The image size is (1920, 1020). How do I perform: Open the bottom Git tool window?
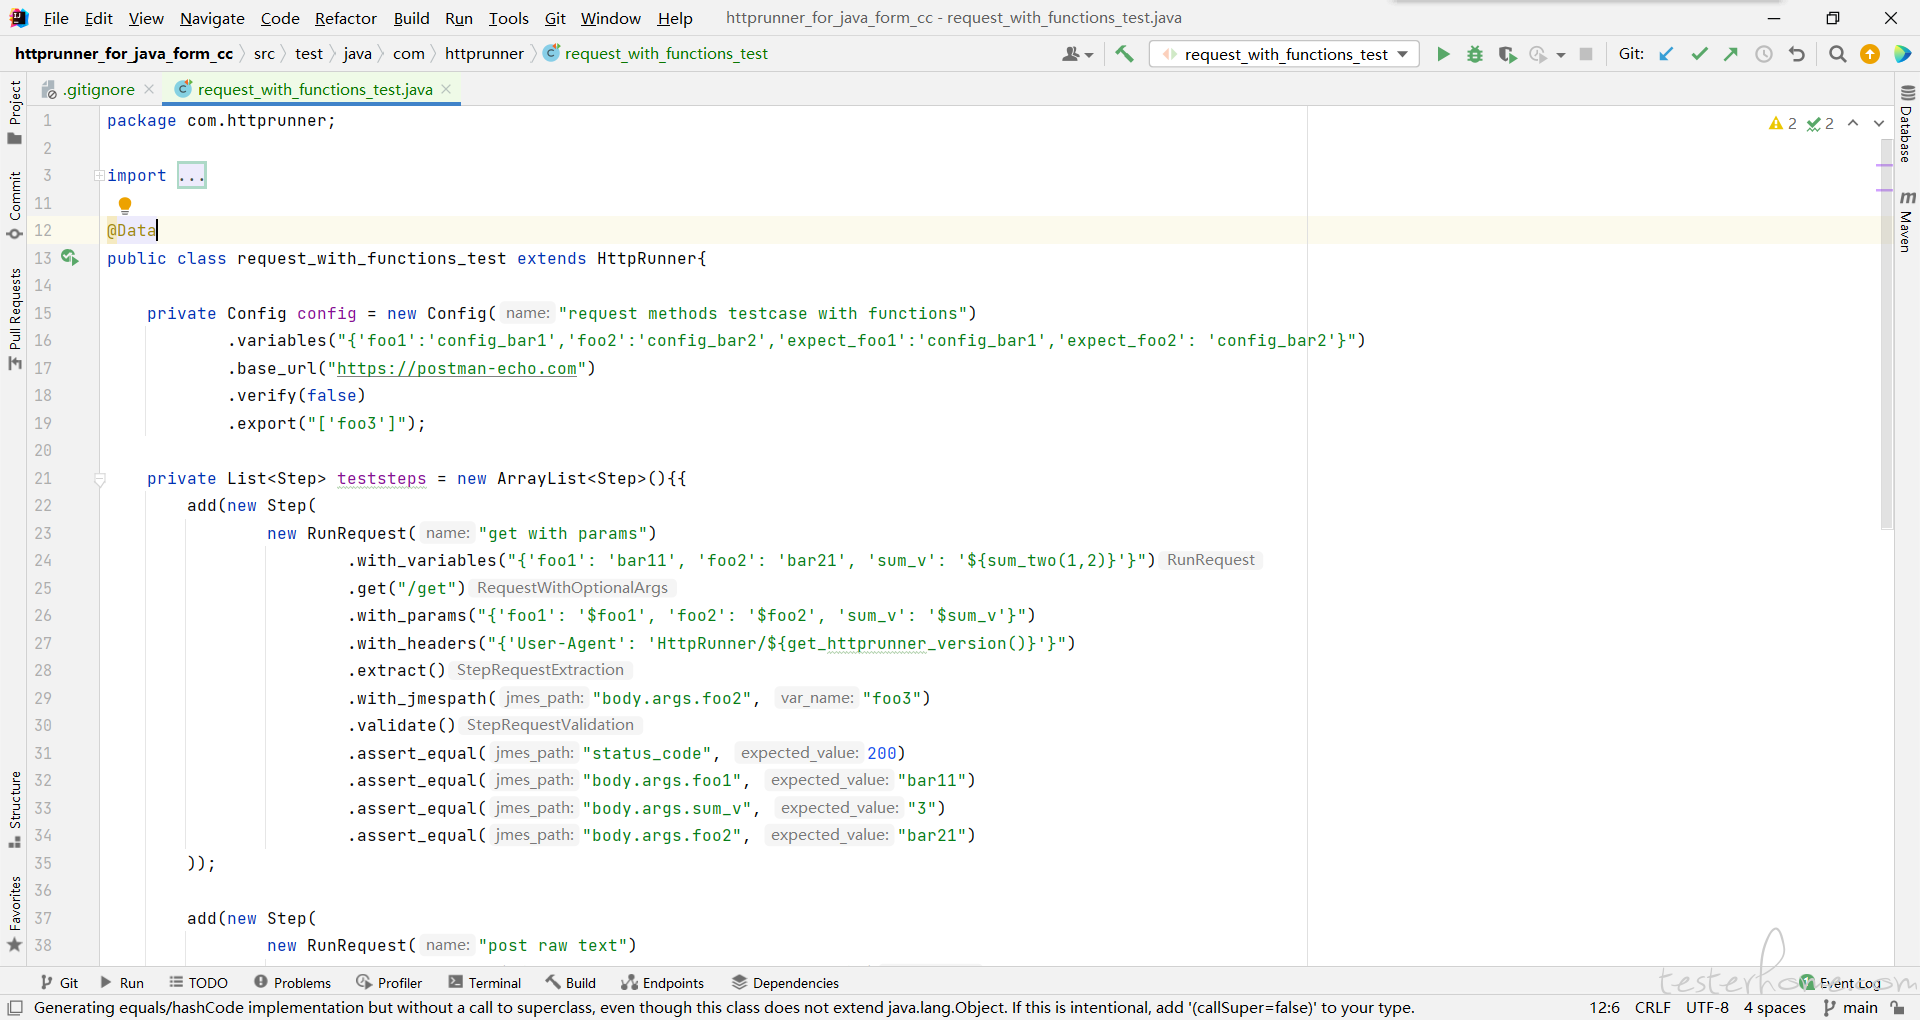tap(59, 983)
